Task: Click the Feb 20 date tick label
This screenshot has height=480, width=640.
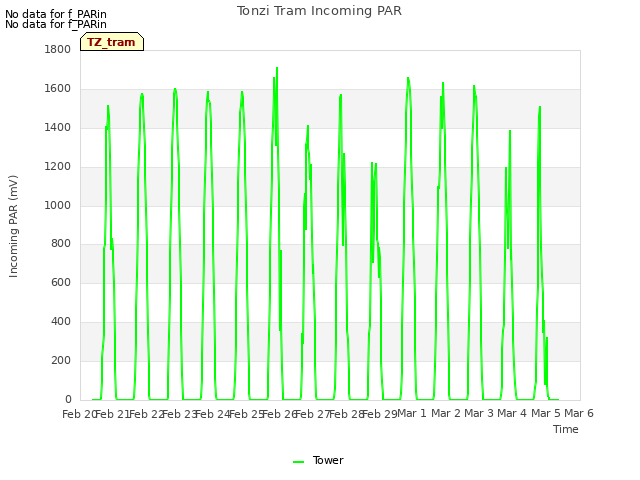Action: (79, 414)
